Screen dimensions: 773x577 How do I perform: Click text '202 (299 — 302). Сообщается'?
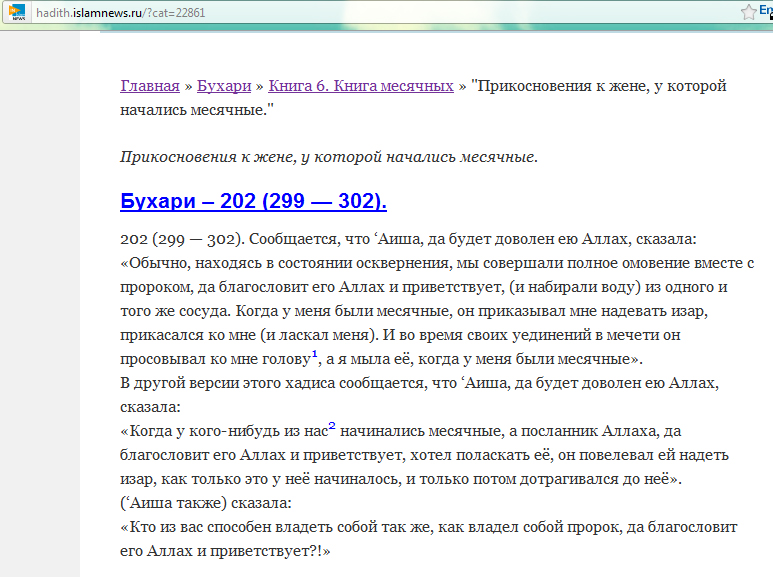(x=230, y=239)
